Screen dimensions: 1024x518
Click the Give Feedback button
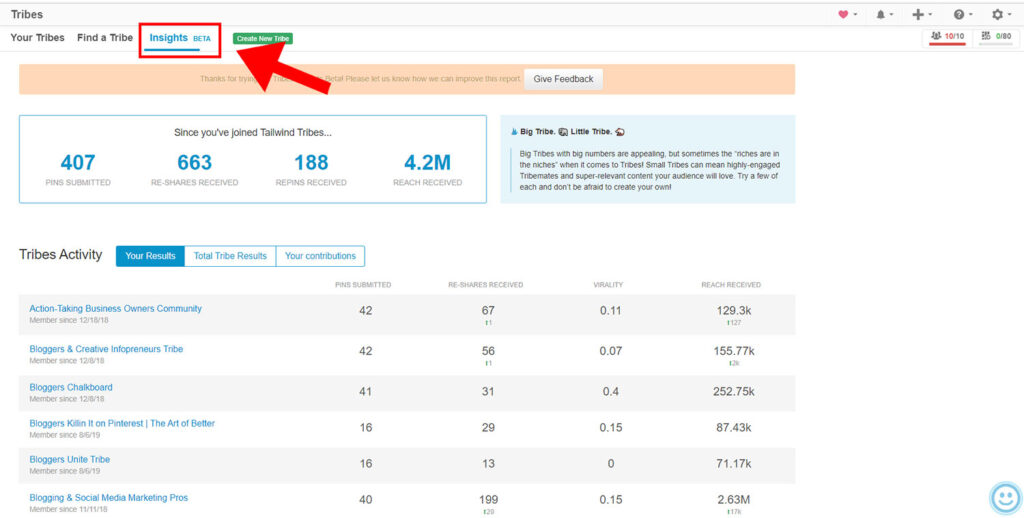[564, 79]
